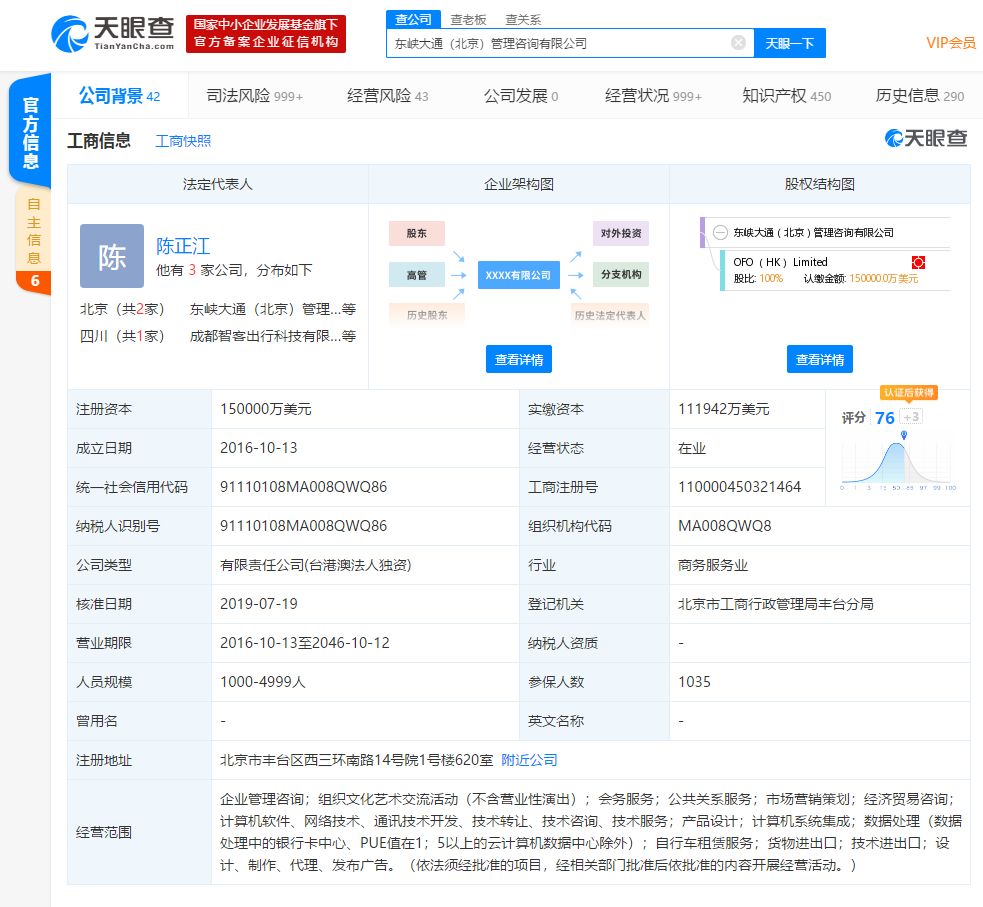Click the 陈 avatar tile
The width and height of the screenshot is (983, 907).
pos(112,256)
